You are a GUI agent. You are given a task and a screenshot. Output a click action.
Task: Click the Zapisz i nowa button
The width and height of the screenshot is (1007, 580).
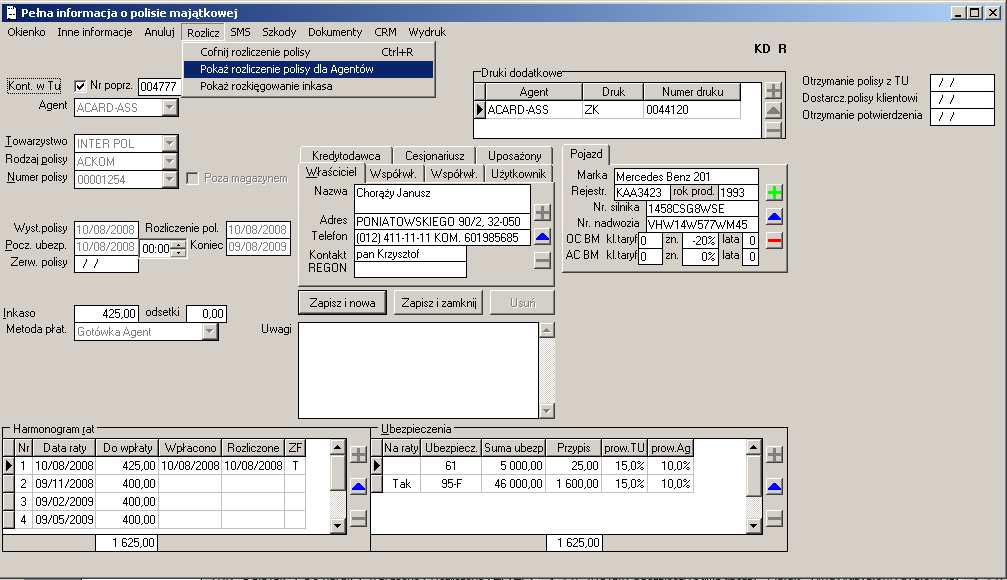[342, 303]
